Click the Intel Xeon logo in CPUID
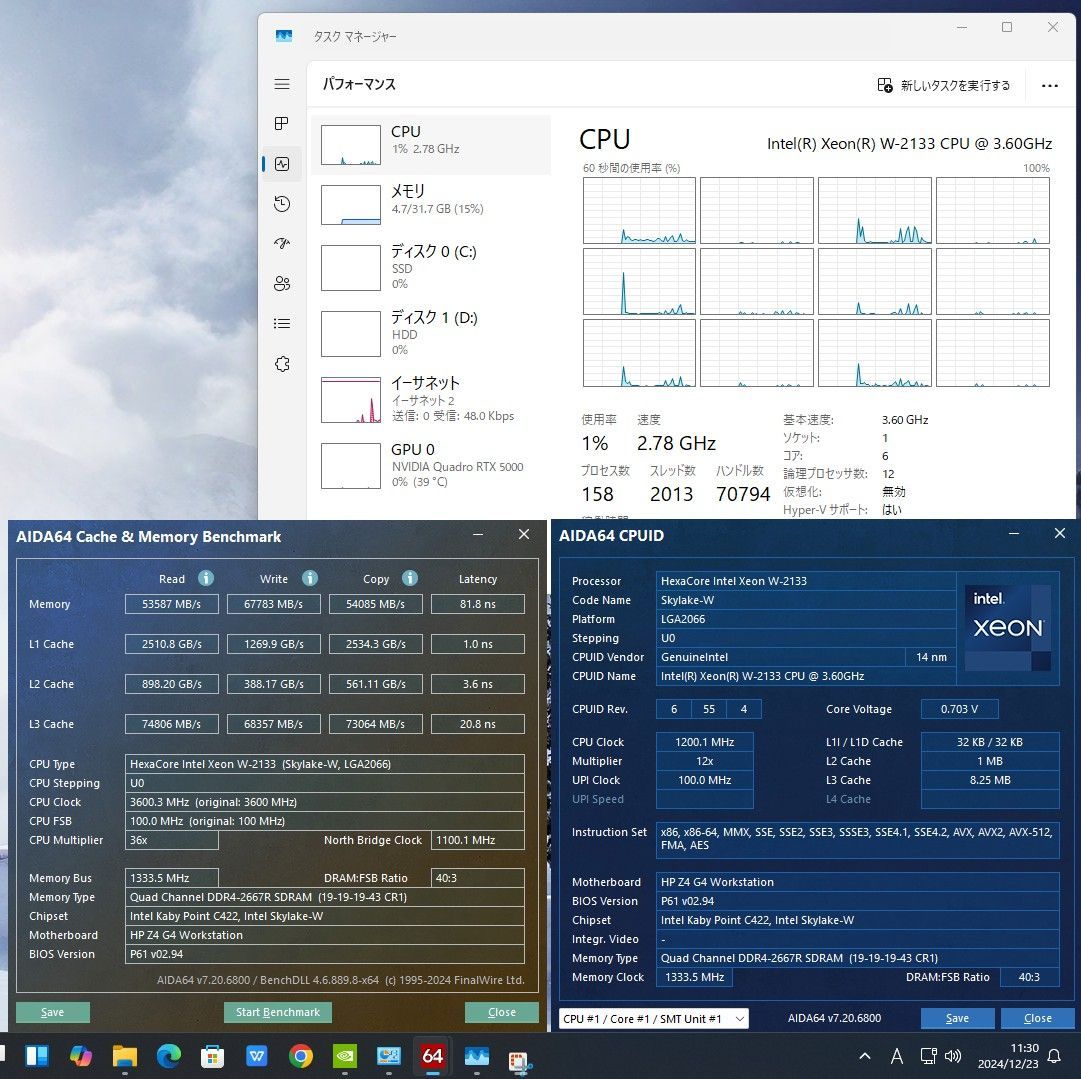 [x=1007, y=627]
